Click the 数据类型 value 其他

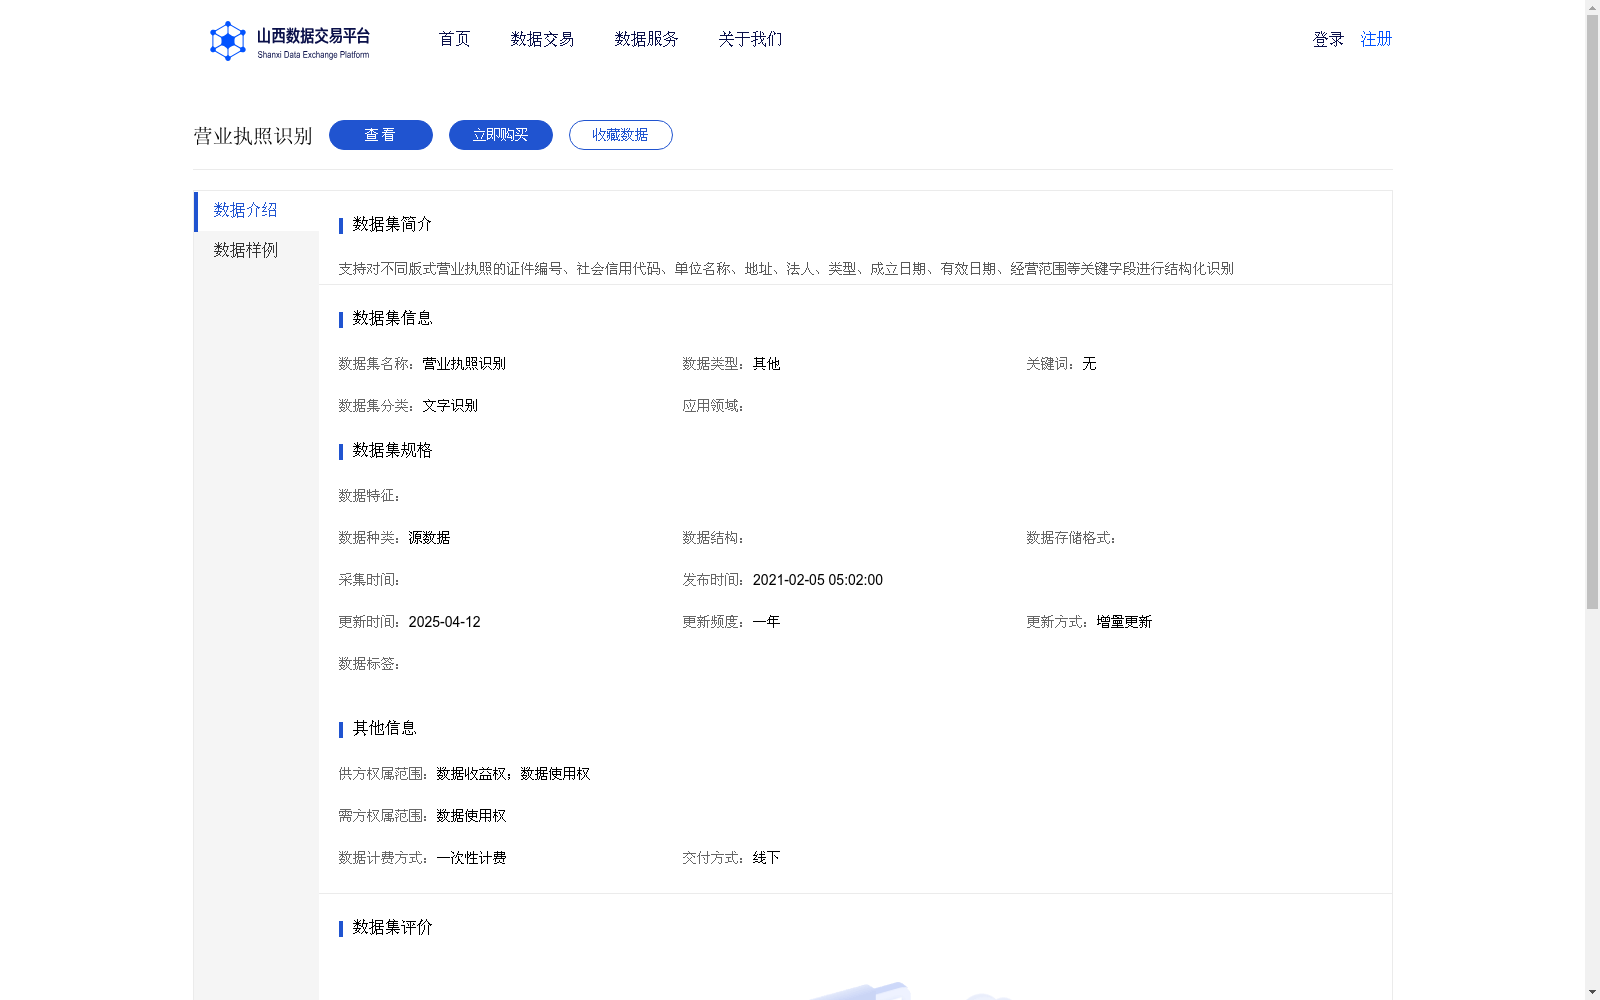point(766,364)
